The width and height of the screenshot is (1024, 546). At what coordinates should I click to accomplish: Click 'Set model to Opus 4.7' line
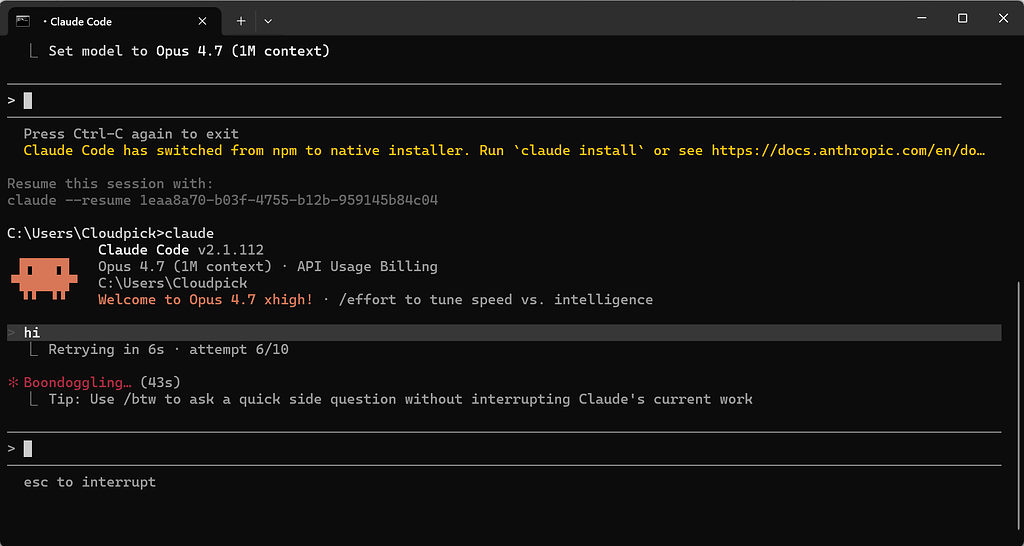tap(189, 51)
